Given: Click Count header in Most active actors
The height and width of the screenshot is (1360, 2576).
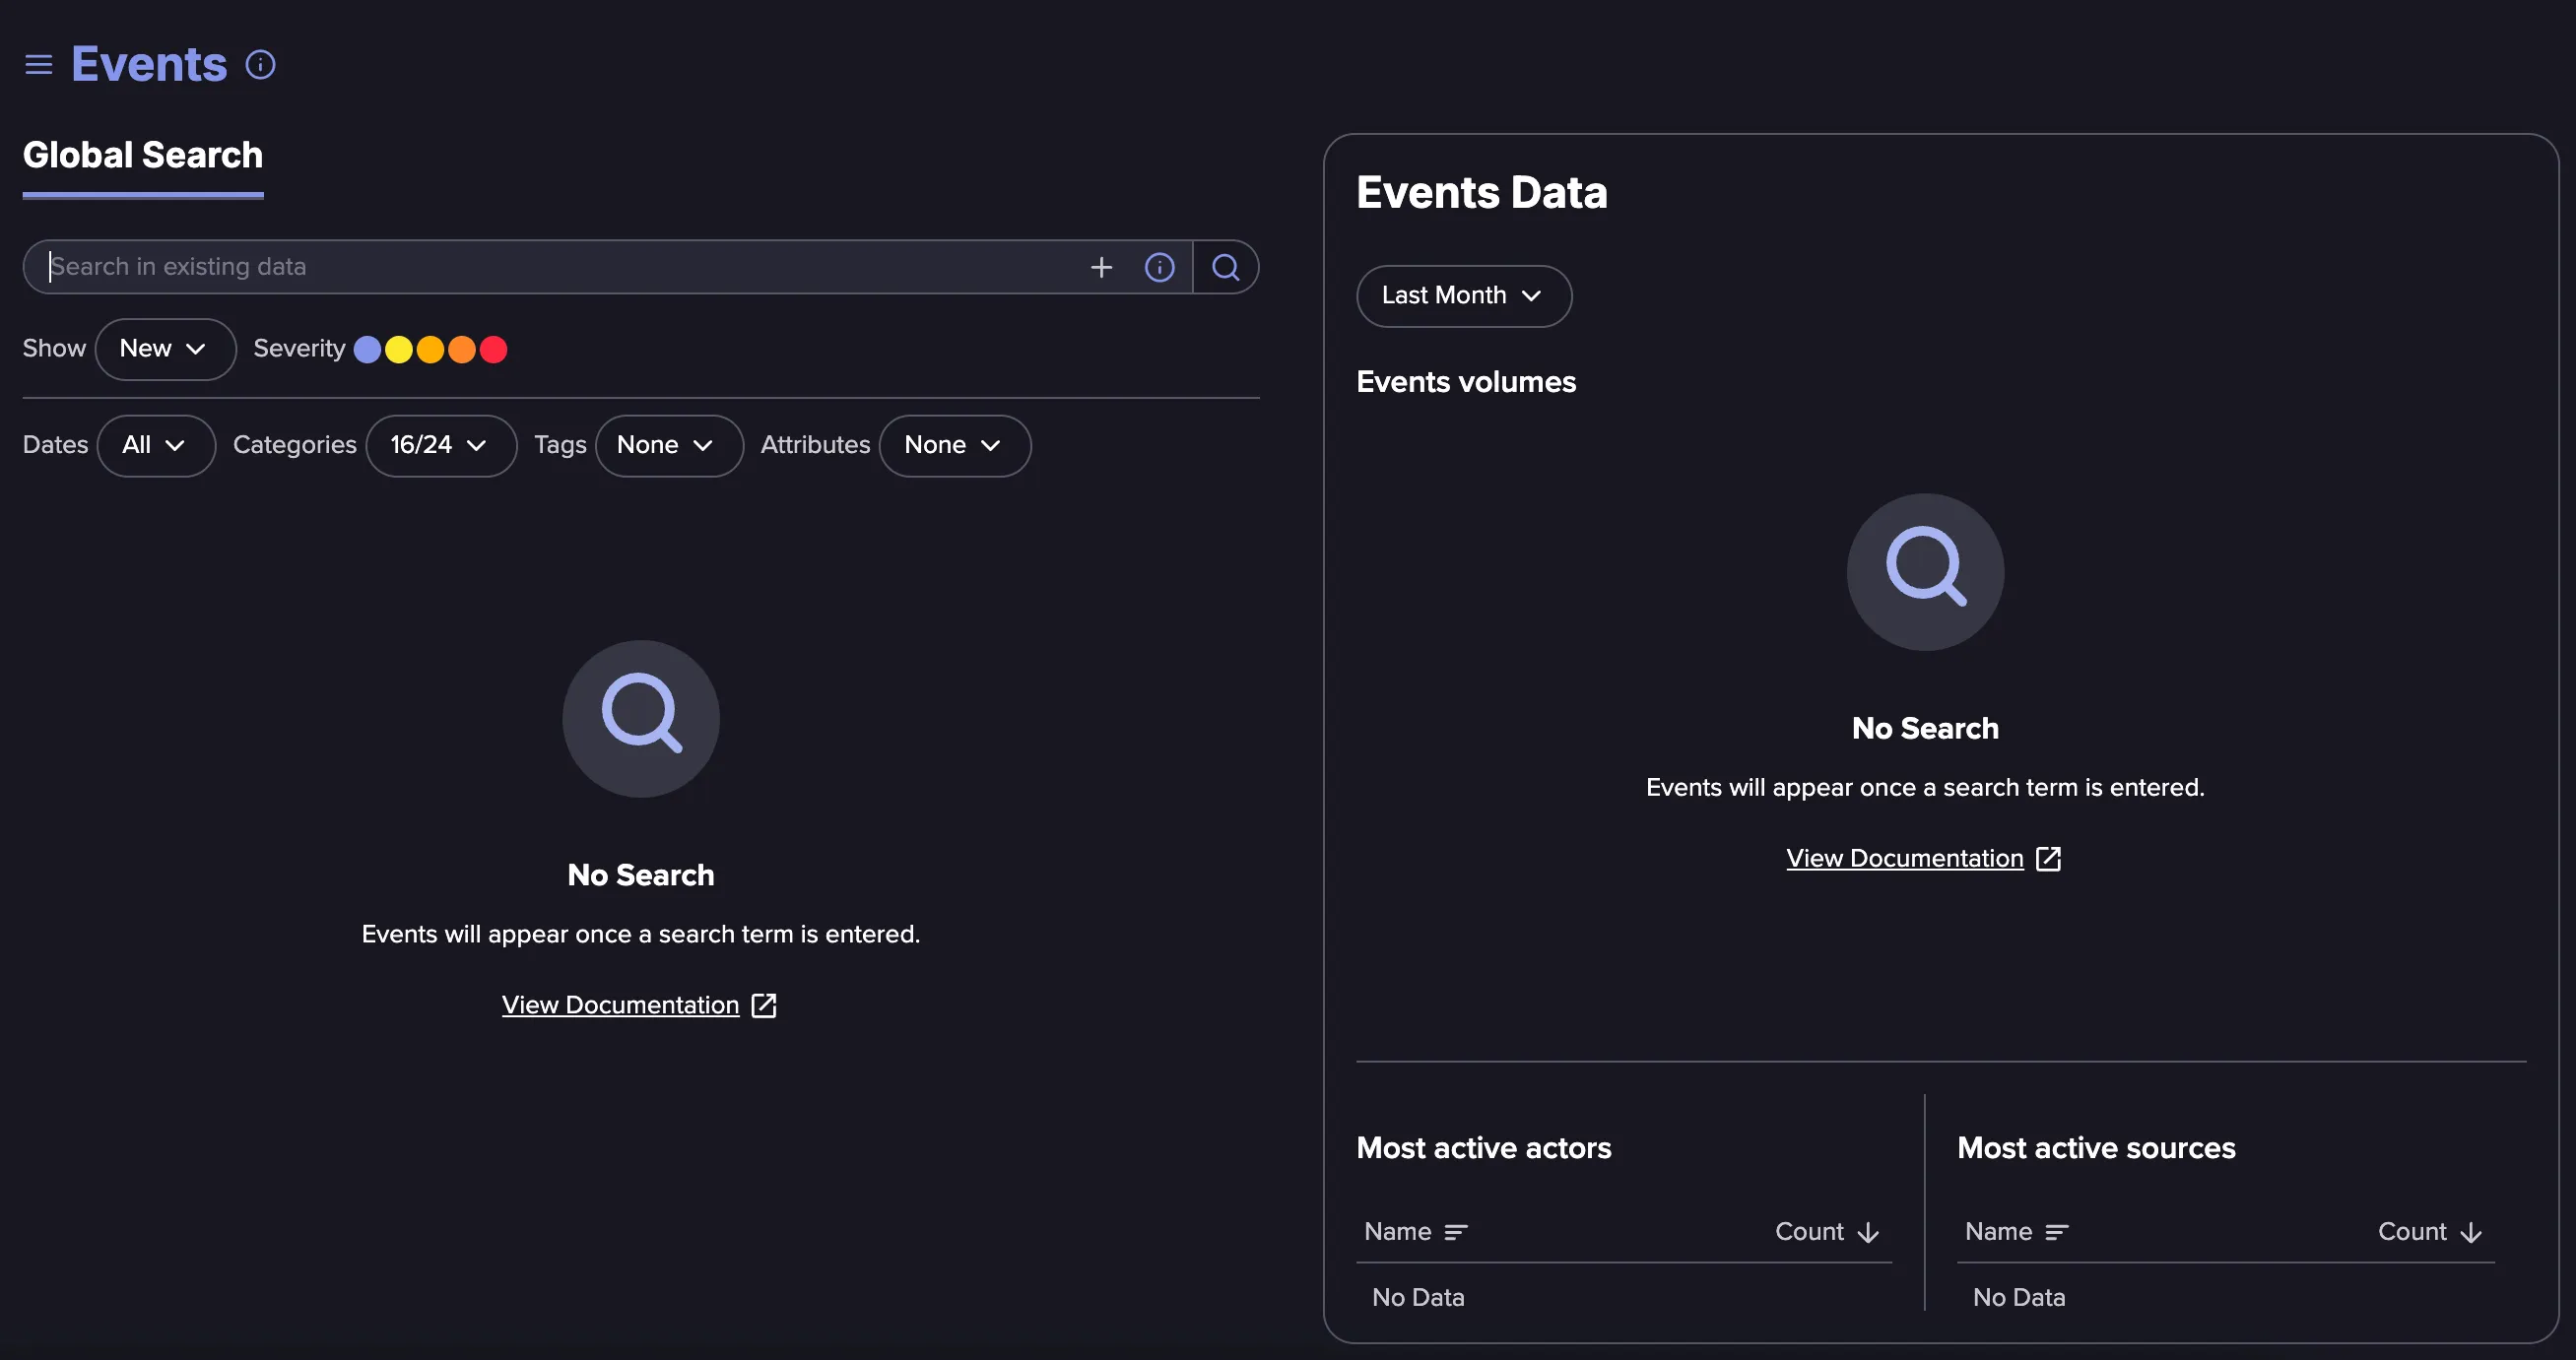Looking at the screenshot, I should tap(1809, 1232).
